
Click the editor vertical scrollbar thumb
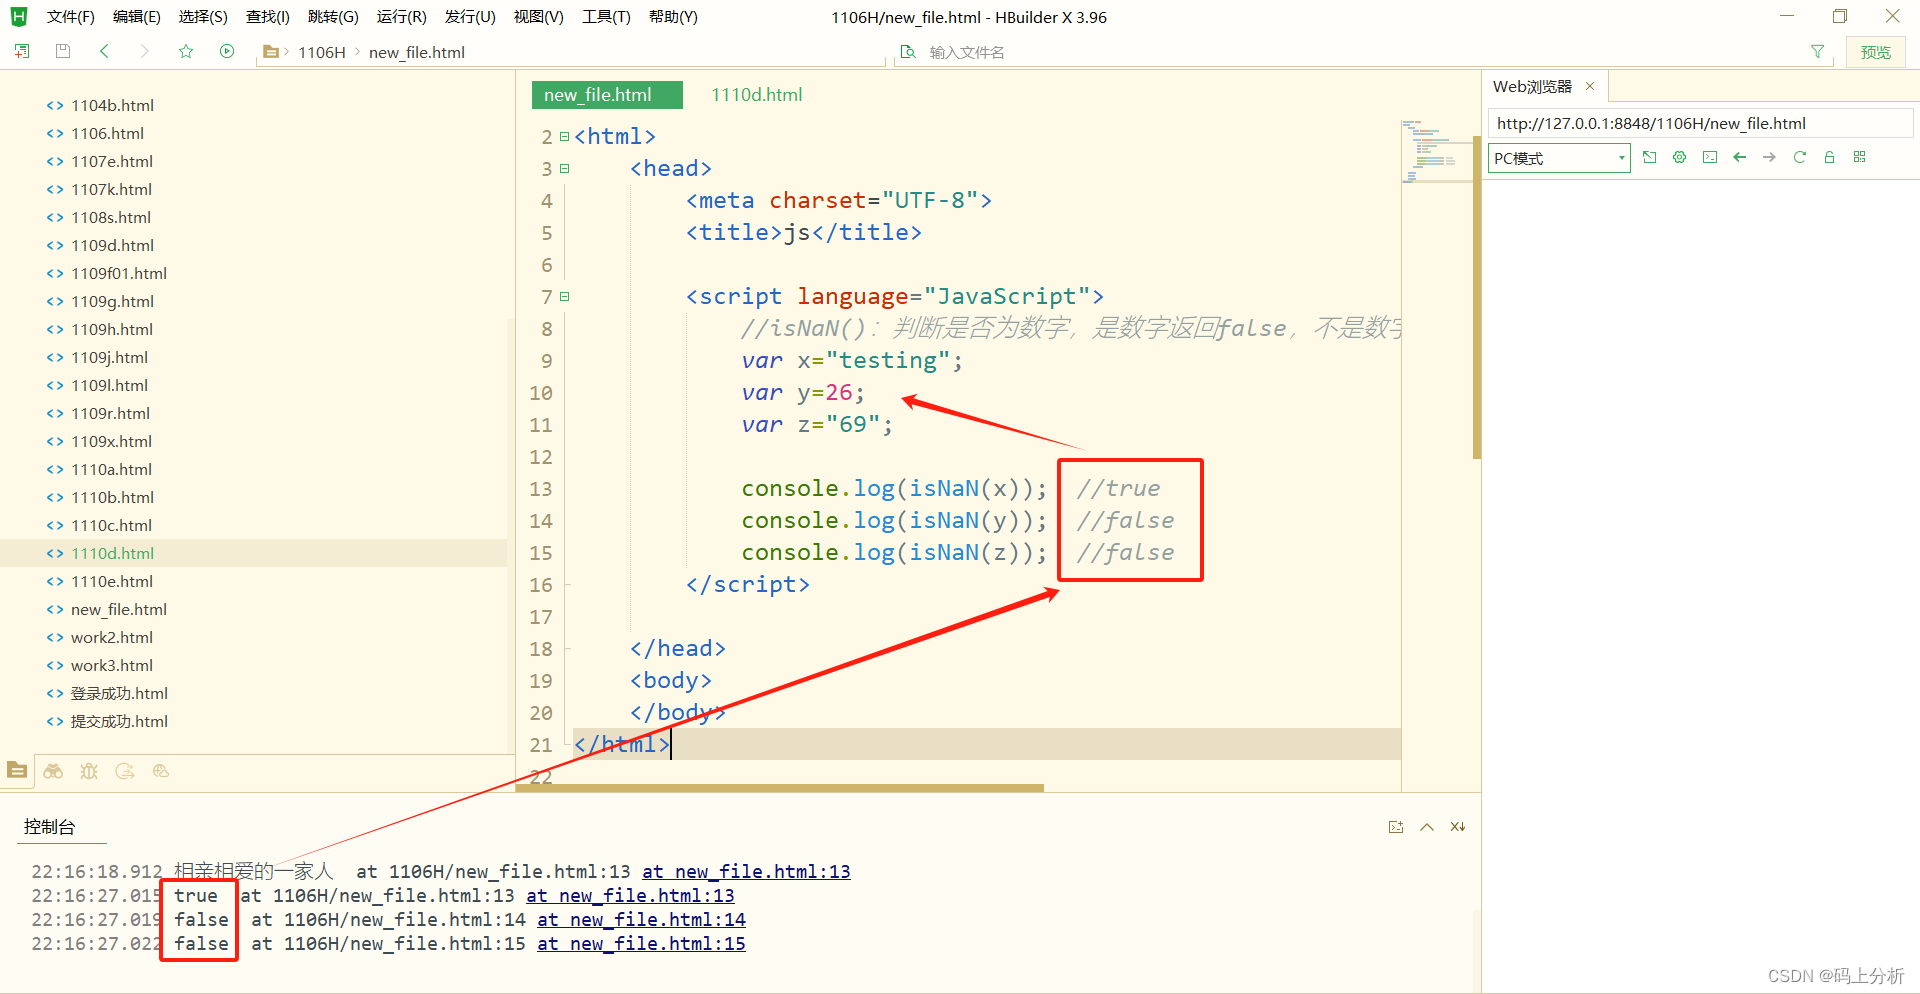[1476, 298]
